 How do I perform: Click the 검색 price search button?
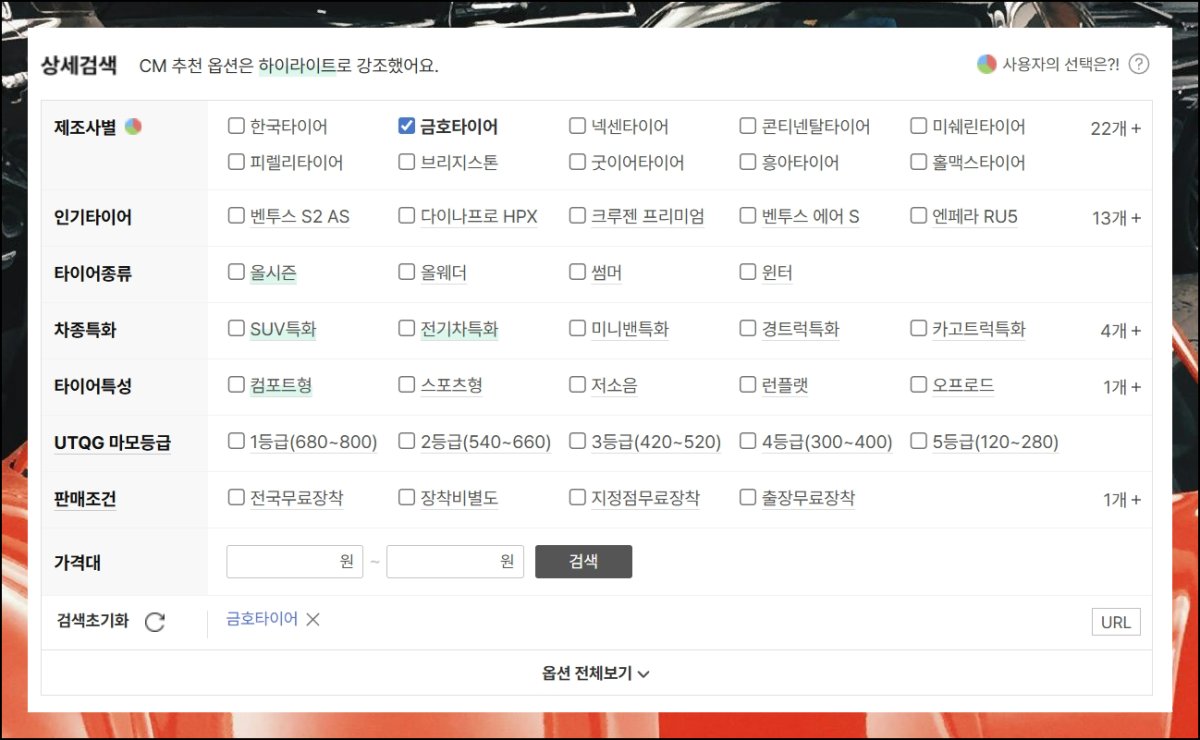click(x=584, y=562)
